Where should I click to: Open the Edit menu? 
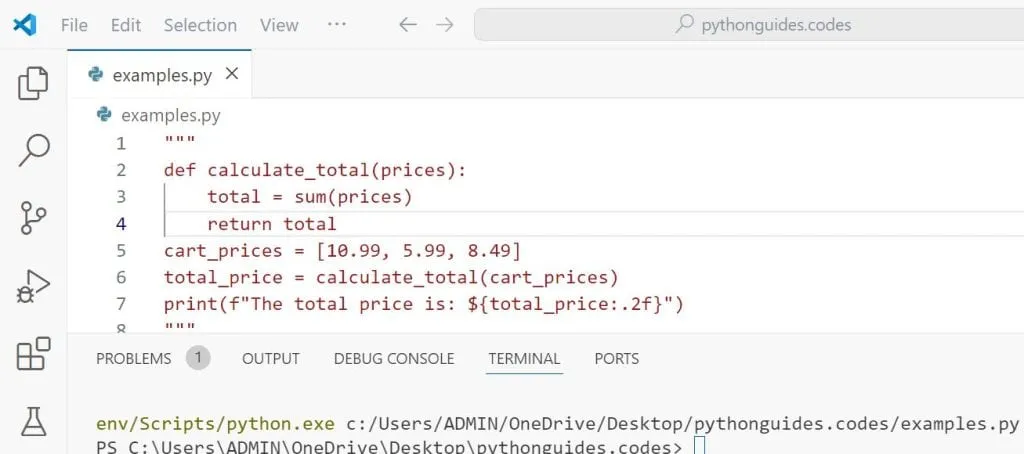click(126, 25)
